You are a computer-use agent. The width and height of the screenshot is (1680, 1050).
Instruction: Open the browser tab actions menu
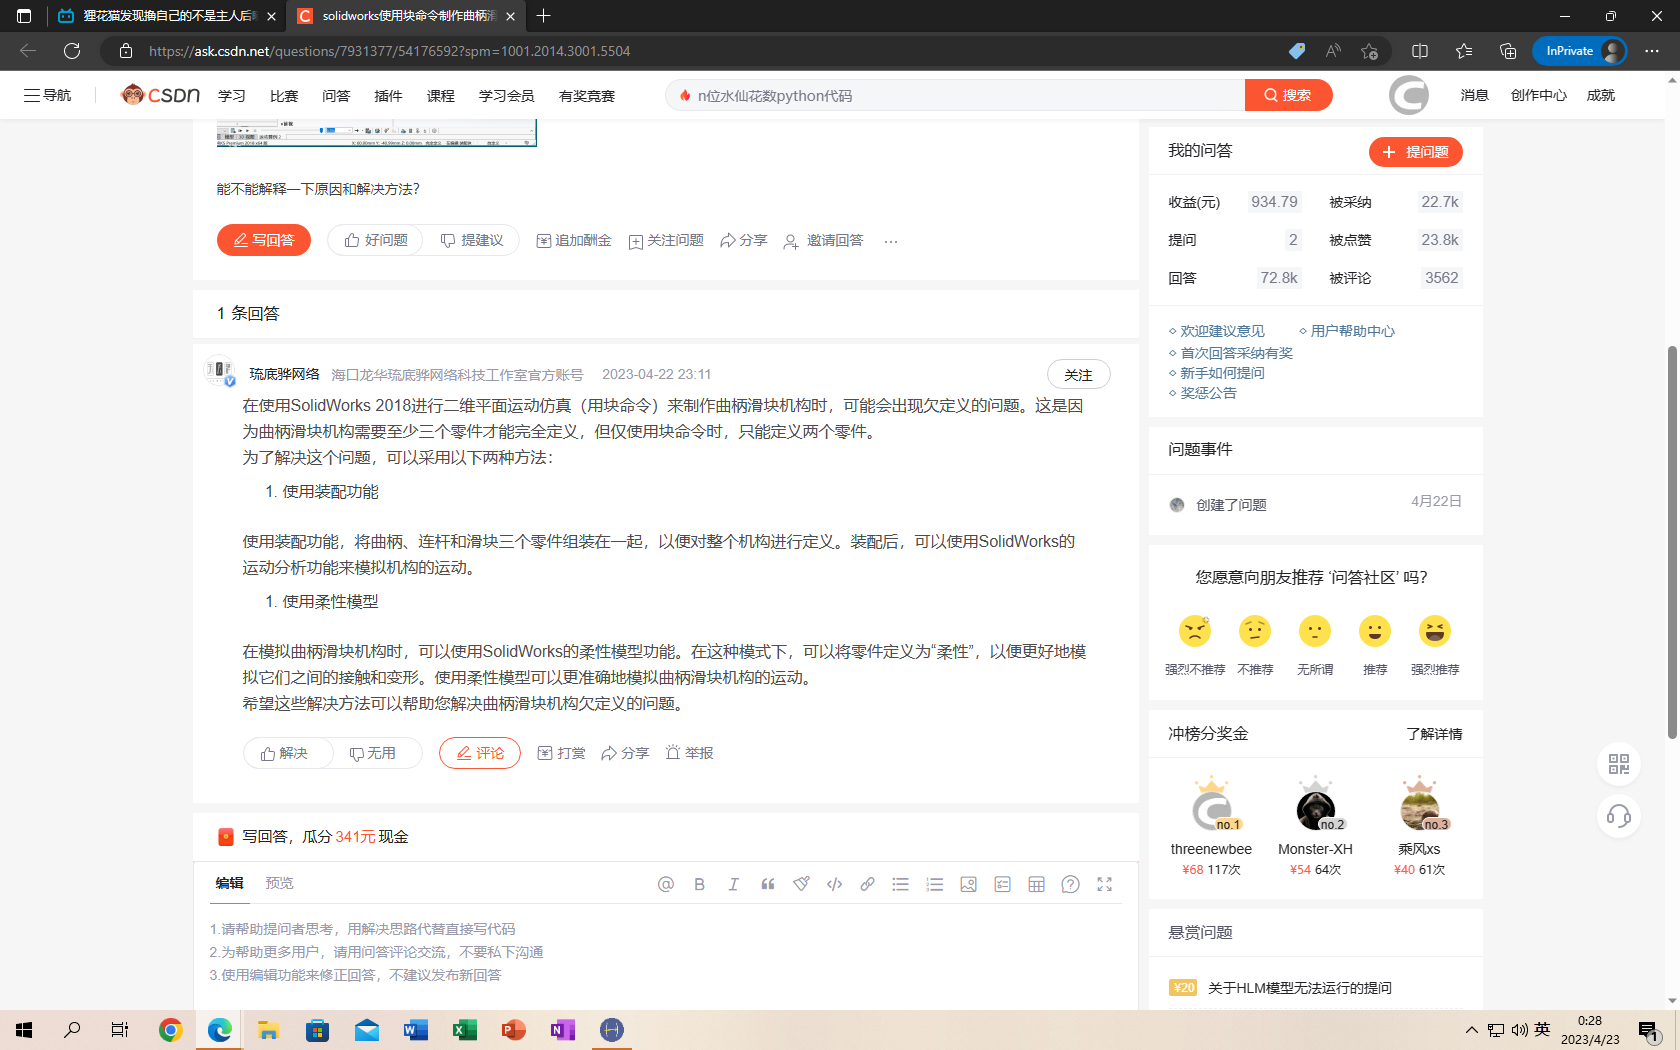point(24,16)
